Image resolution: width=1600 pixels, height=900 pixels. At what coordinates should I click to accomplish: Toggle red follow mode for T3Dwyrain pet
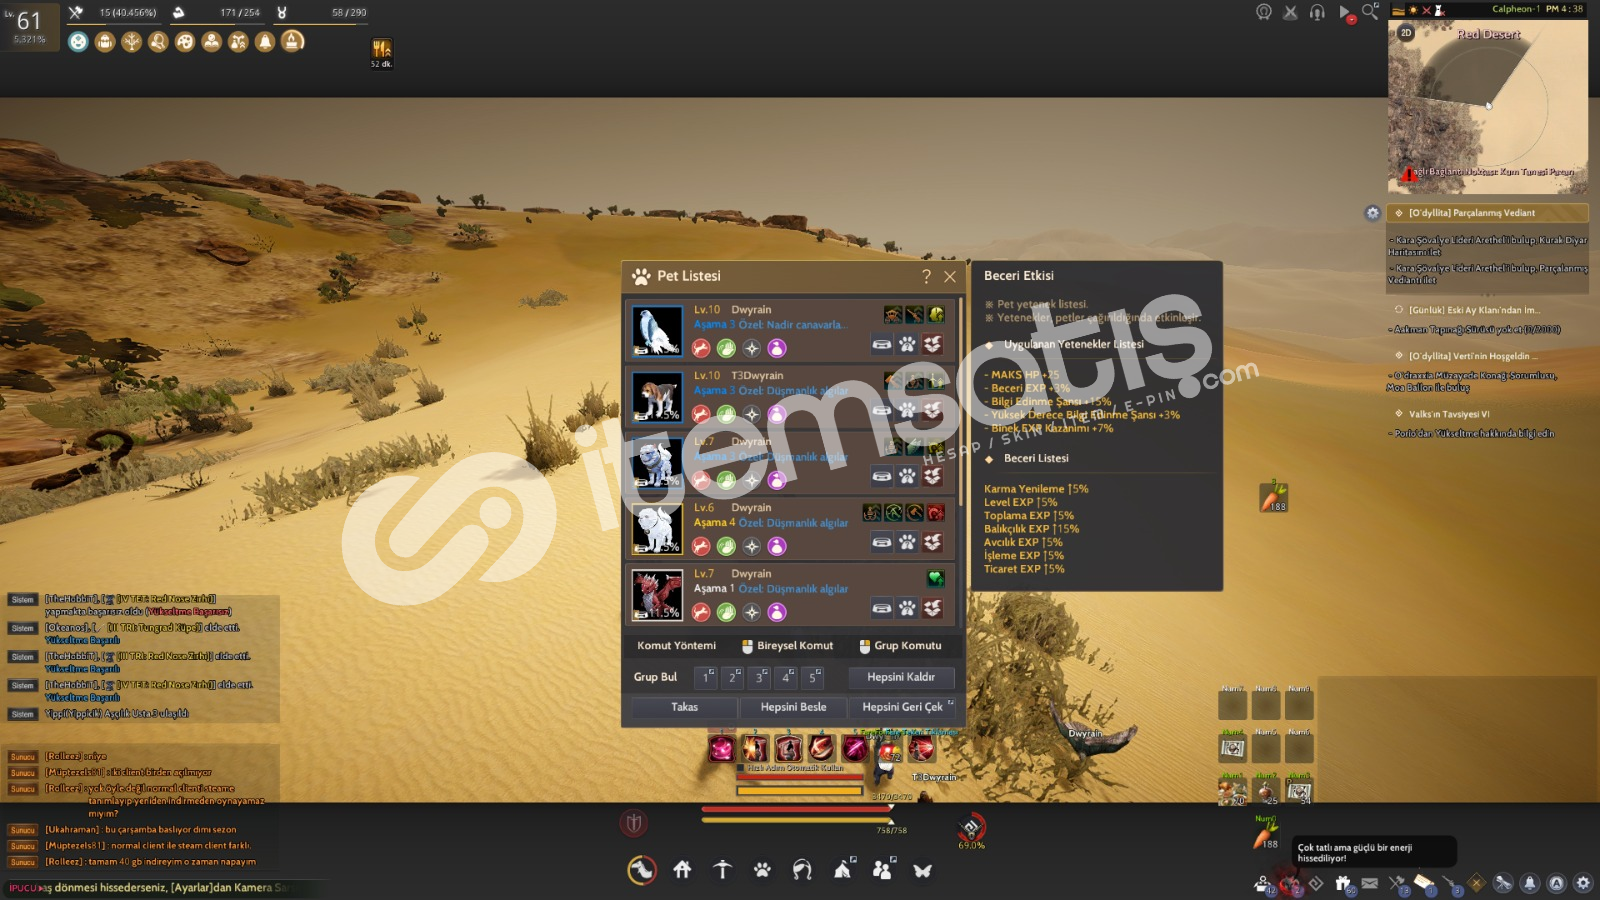pyautogui.click(x=701, y=414)
